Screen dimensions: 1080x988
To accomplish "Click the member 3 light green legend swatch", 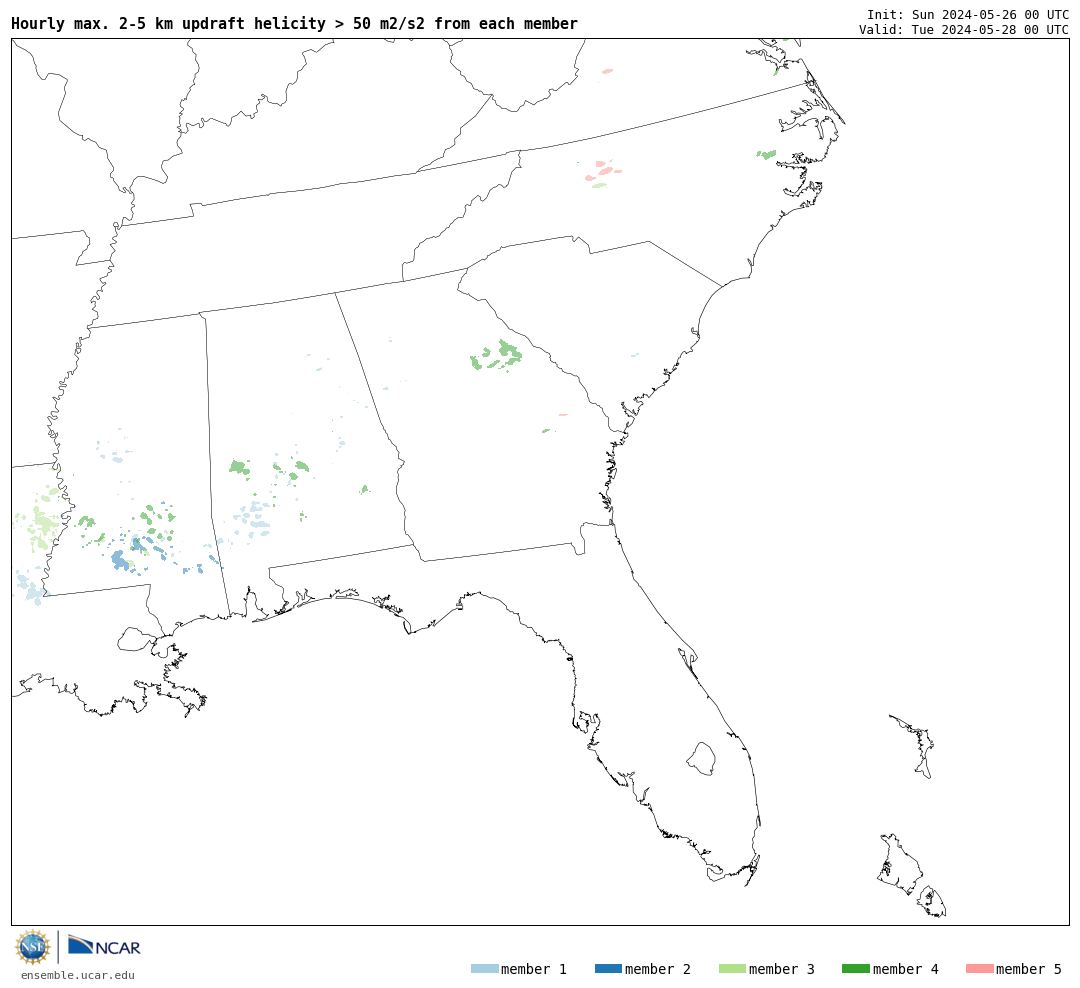I will pos(732,969).
